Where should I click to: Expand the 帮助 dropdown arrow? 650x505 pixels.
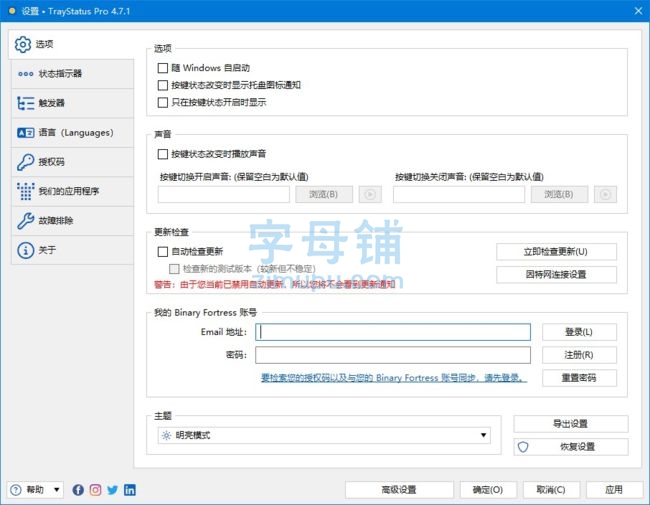(56, 490)
